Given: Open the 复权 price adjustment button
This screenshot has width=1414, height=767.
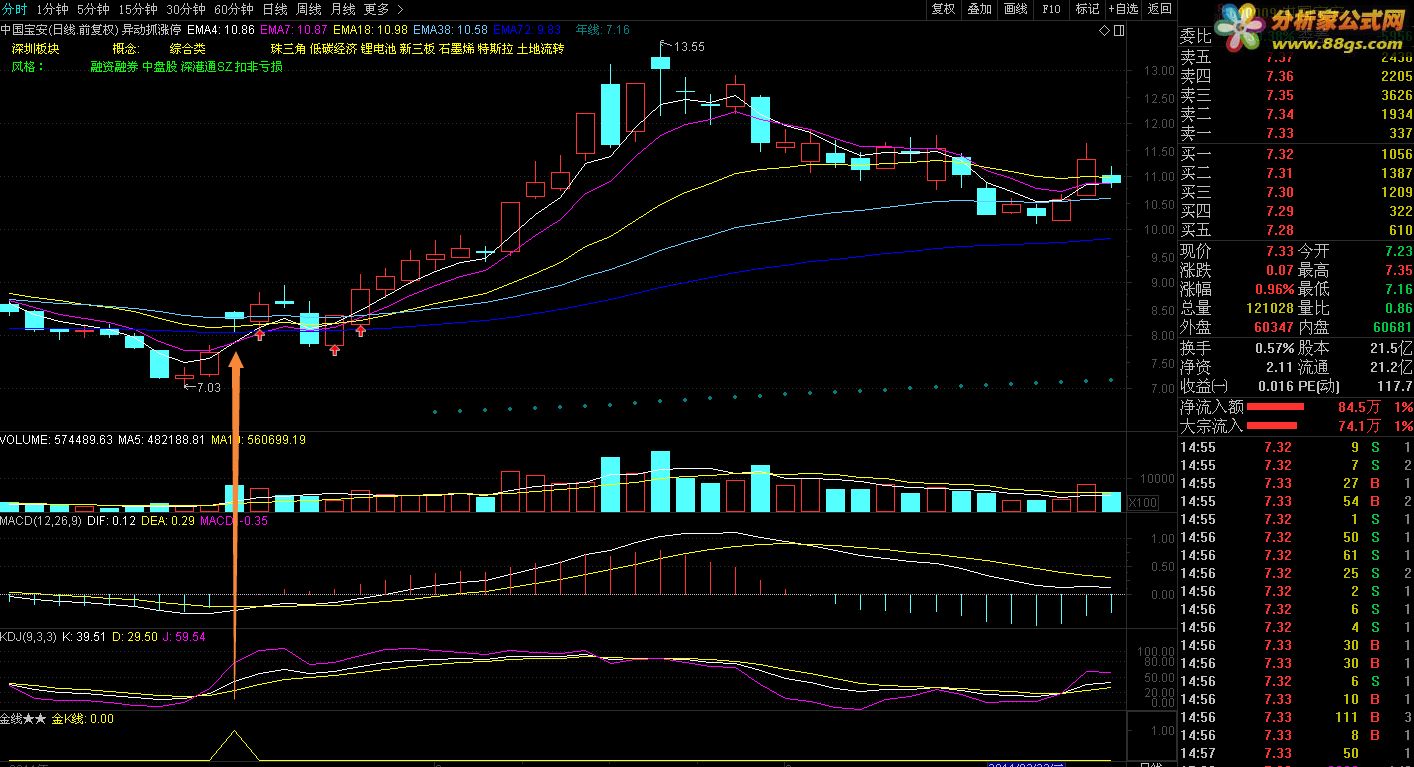Looking at the screenshot, I should click(x=943, y=9).
